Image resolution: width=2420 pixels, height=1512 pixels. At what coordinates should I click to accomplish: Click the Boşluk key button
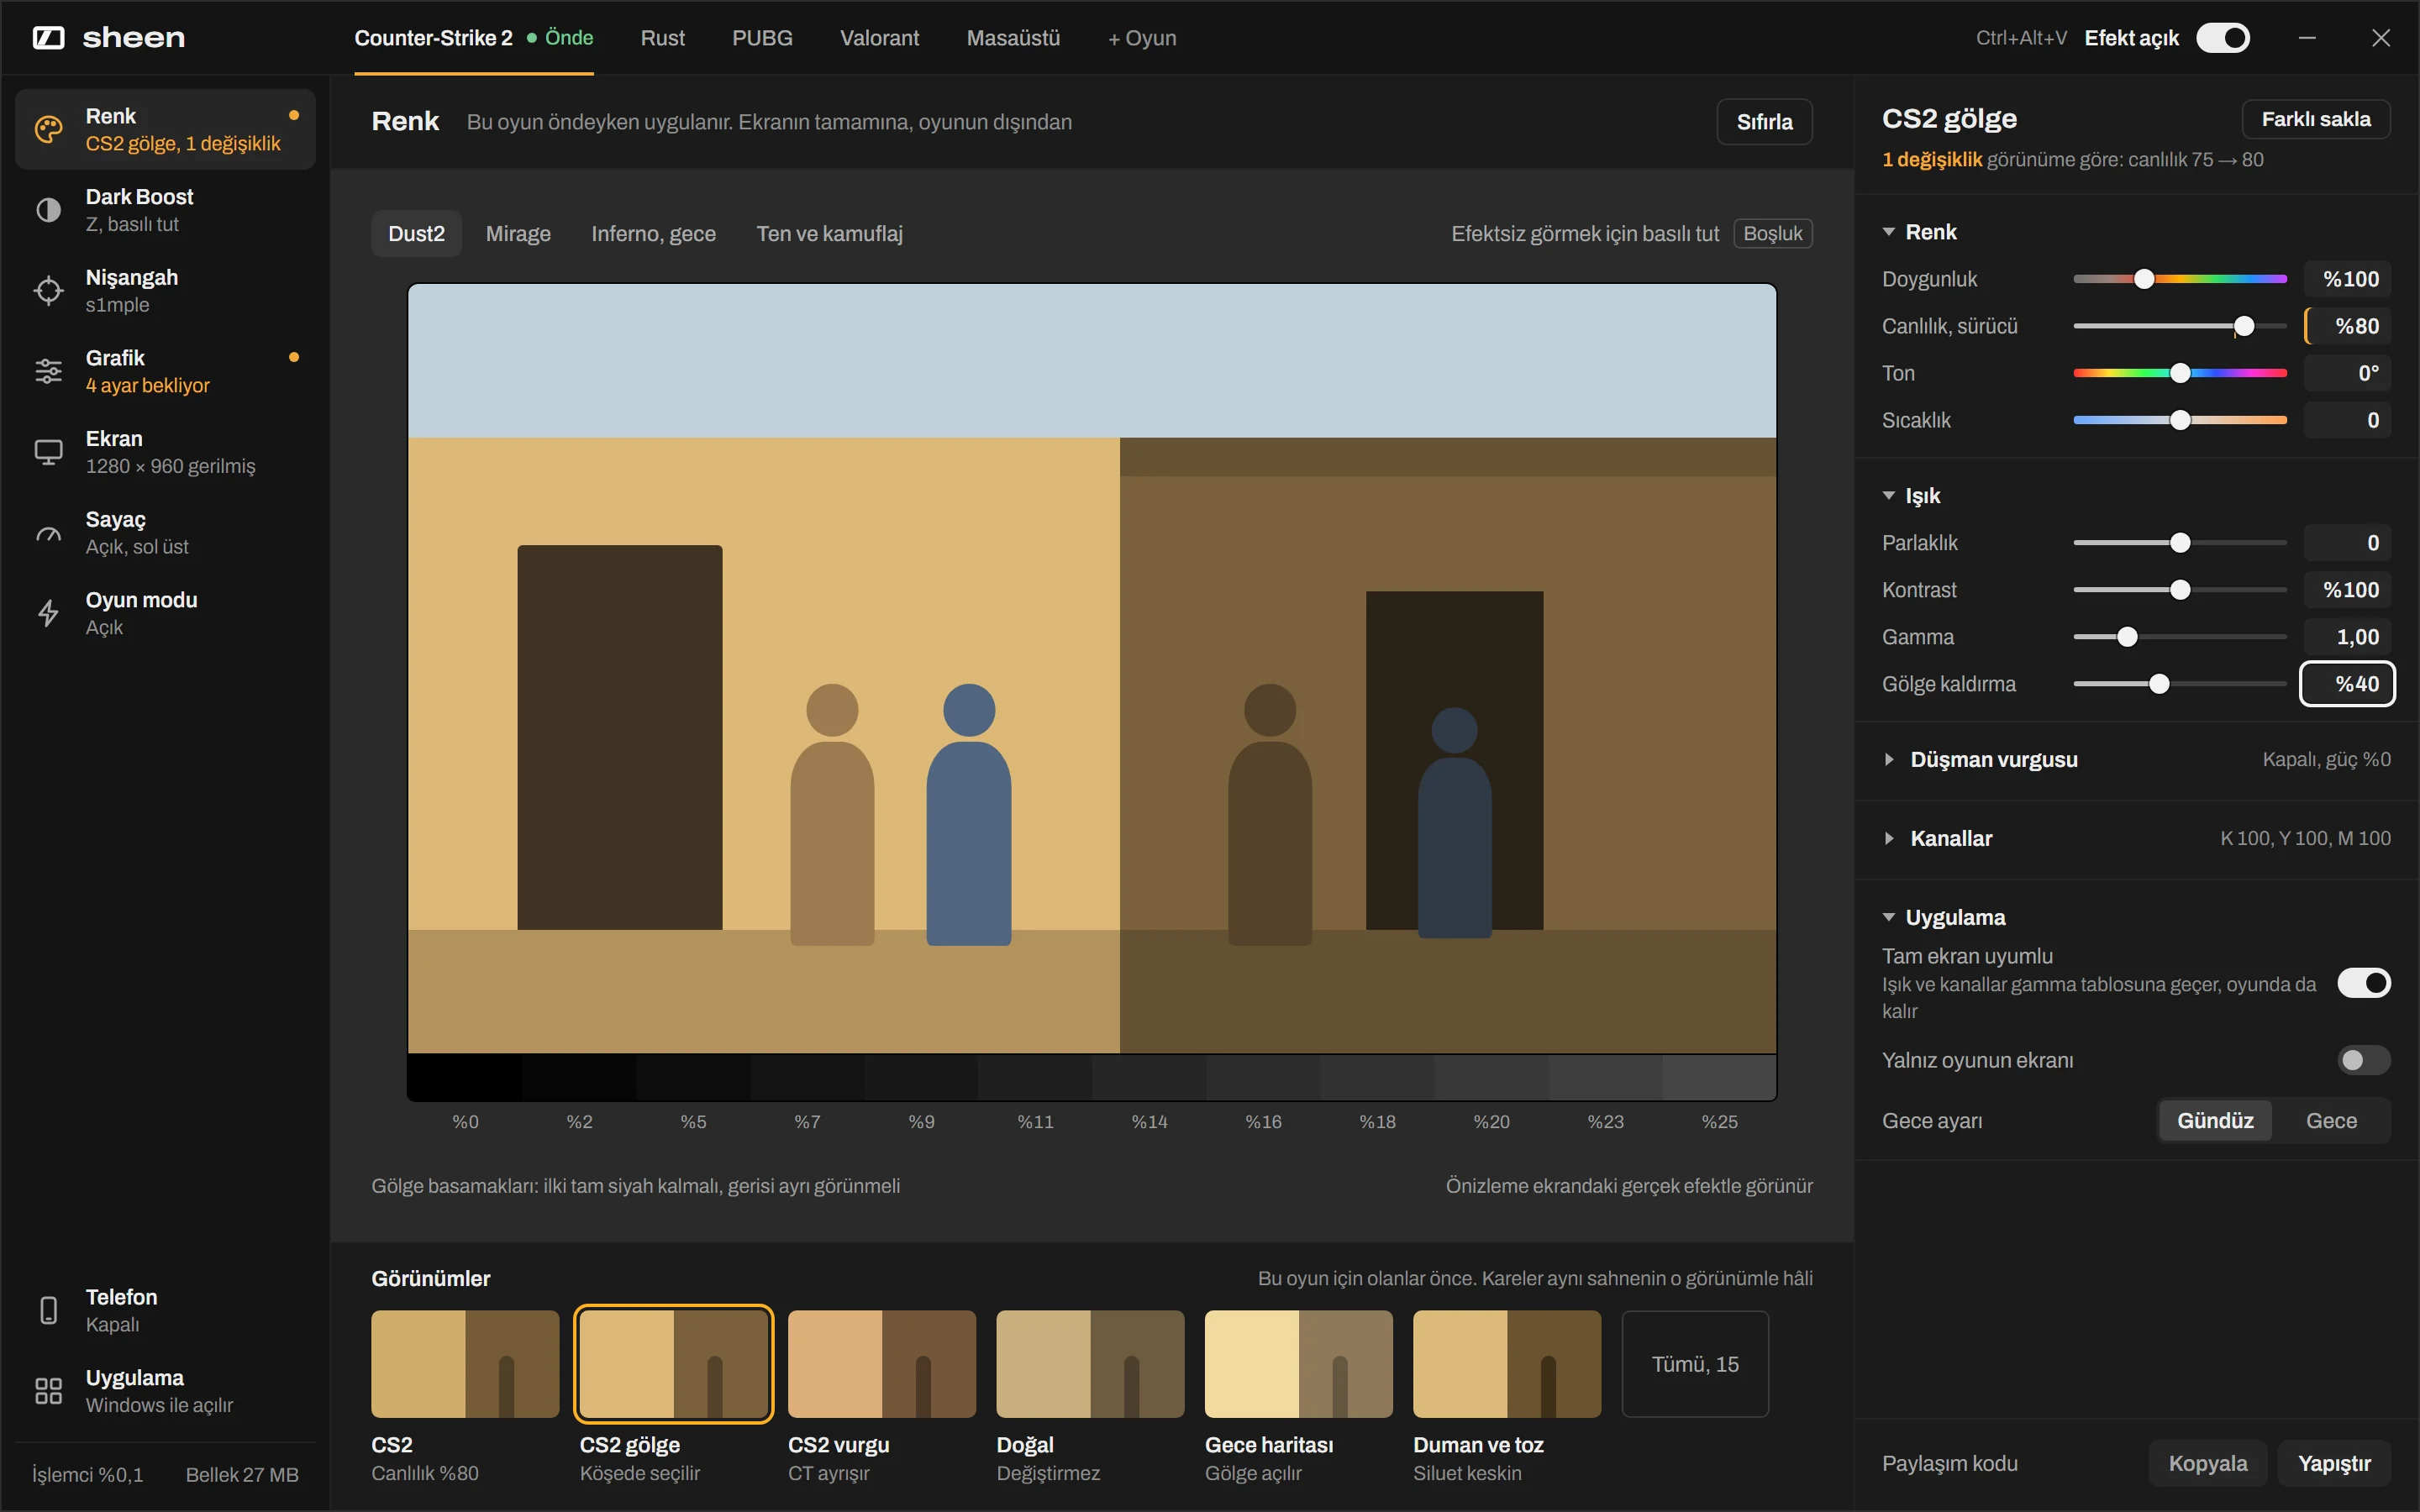1773,234
